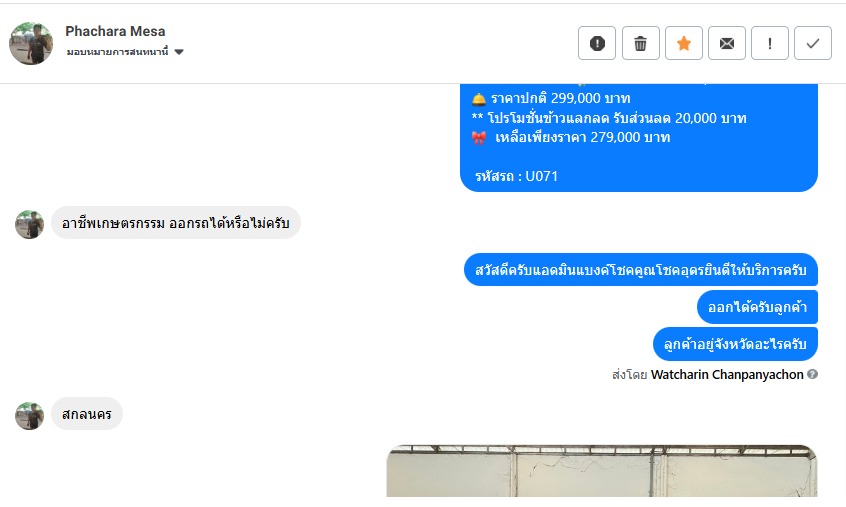Open Phachara Mesa's header profile picture
This screenshot has width=846, height=507.
31,43
